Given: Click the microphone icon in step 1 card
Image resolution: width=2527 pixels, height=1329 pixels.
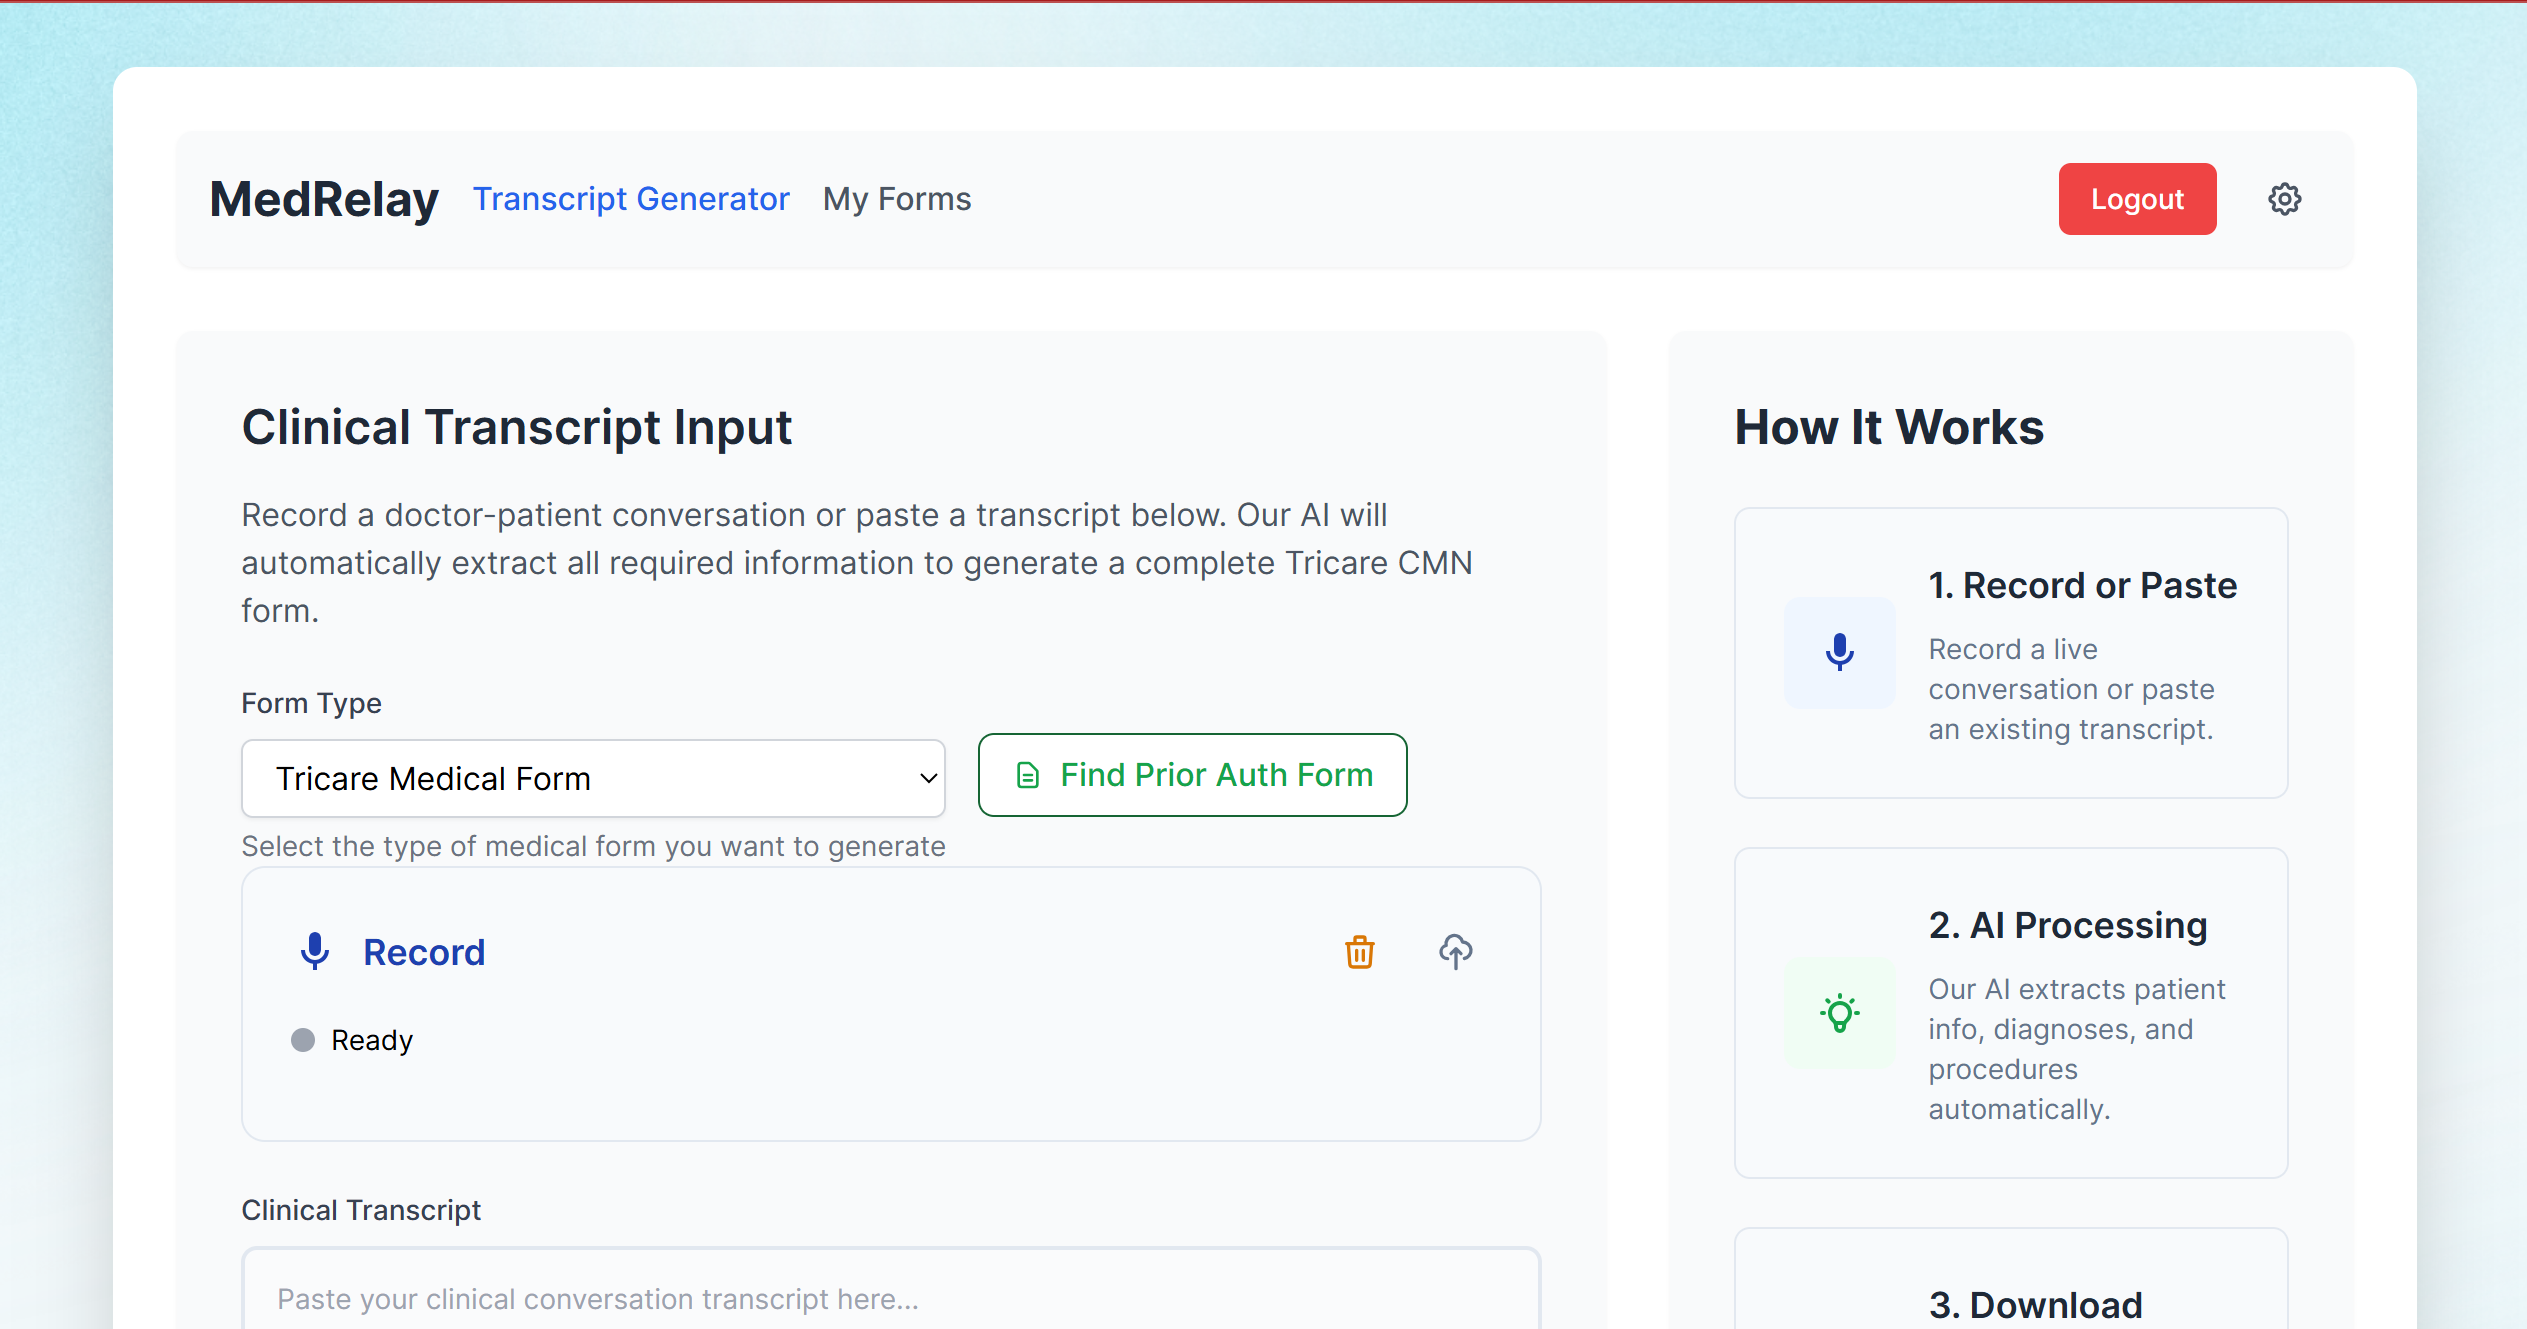Looking at the screenshot, I should 1839,652.
